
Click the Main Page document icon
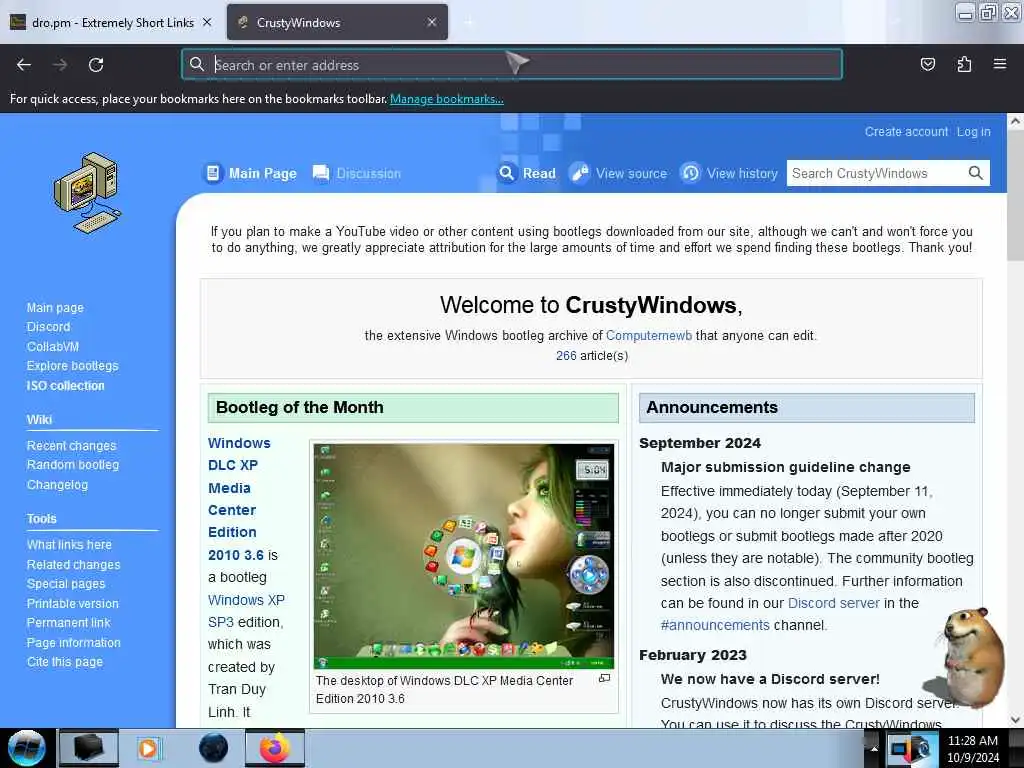212,173
